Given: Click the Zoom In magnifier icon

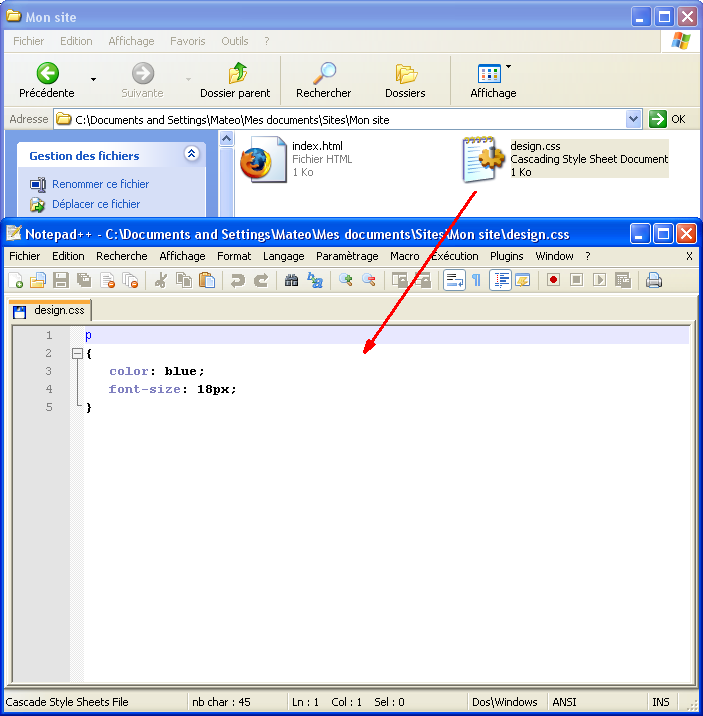Looking at the screenshot, I should tap(346, 280).
